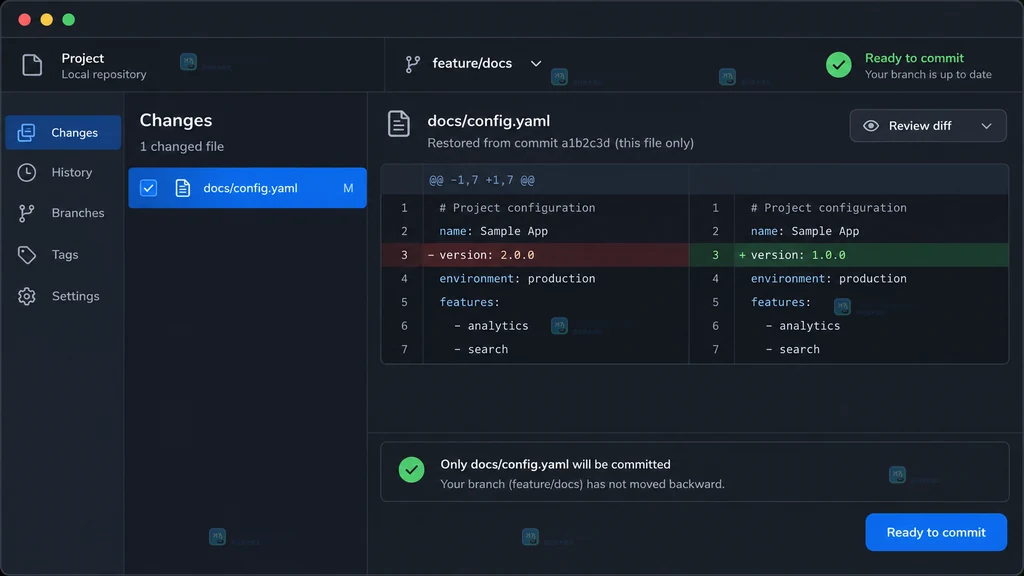
Task: Click the Changes panel heading
Action: [x=176, y=120]
